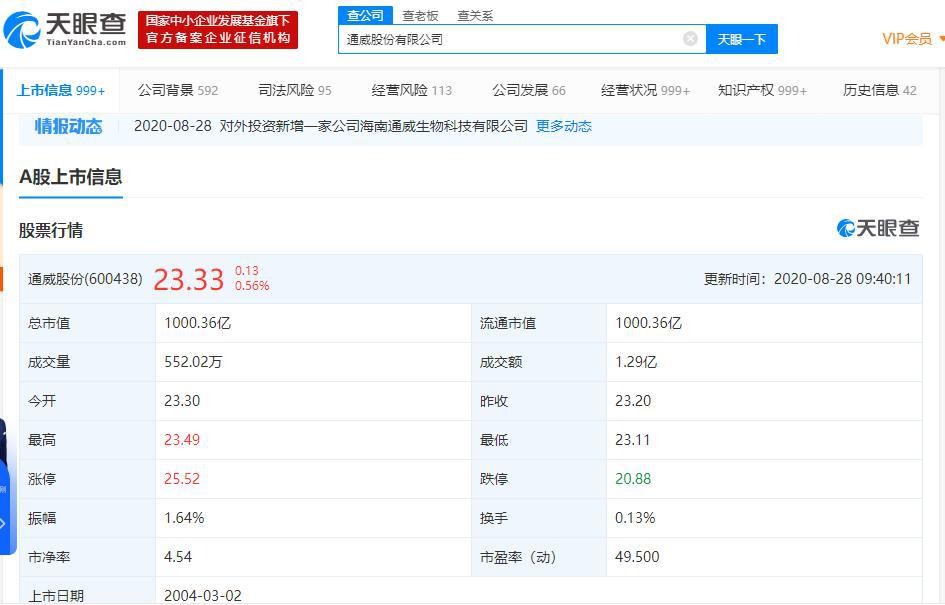The height and width of the screenshot is (605, 945).
Task: Click the update time 2020-08-28 09:40:11
Action: [x=842, y=279]
